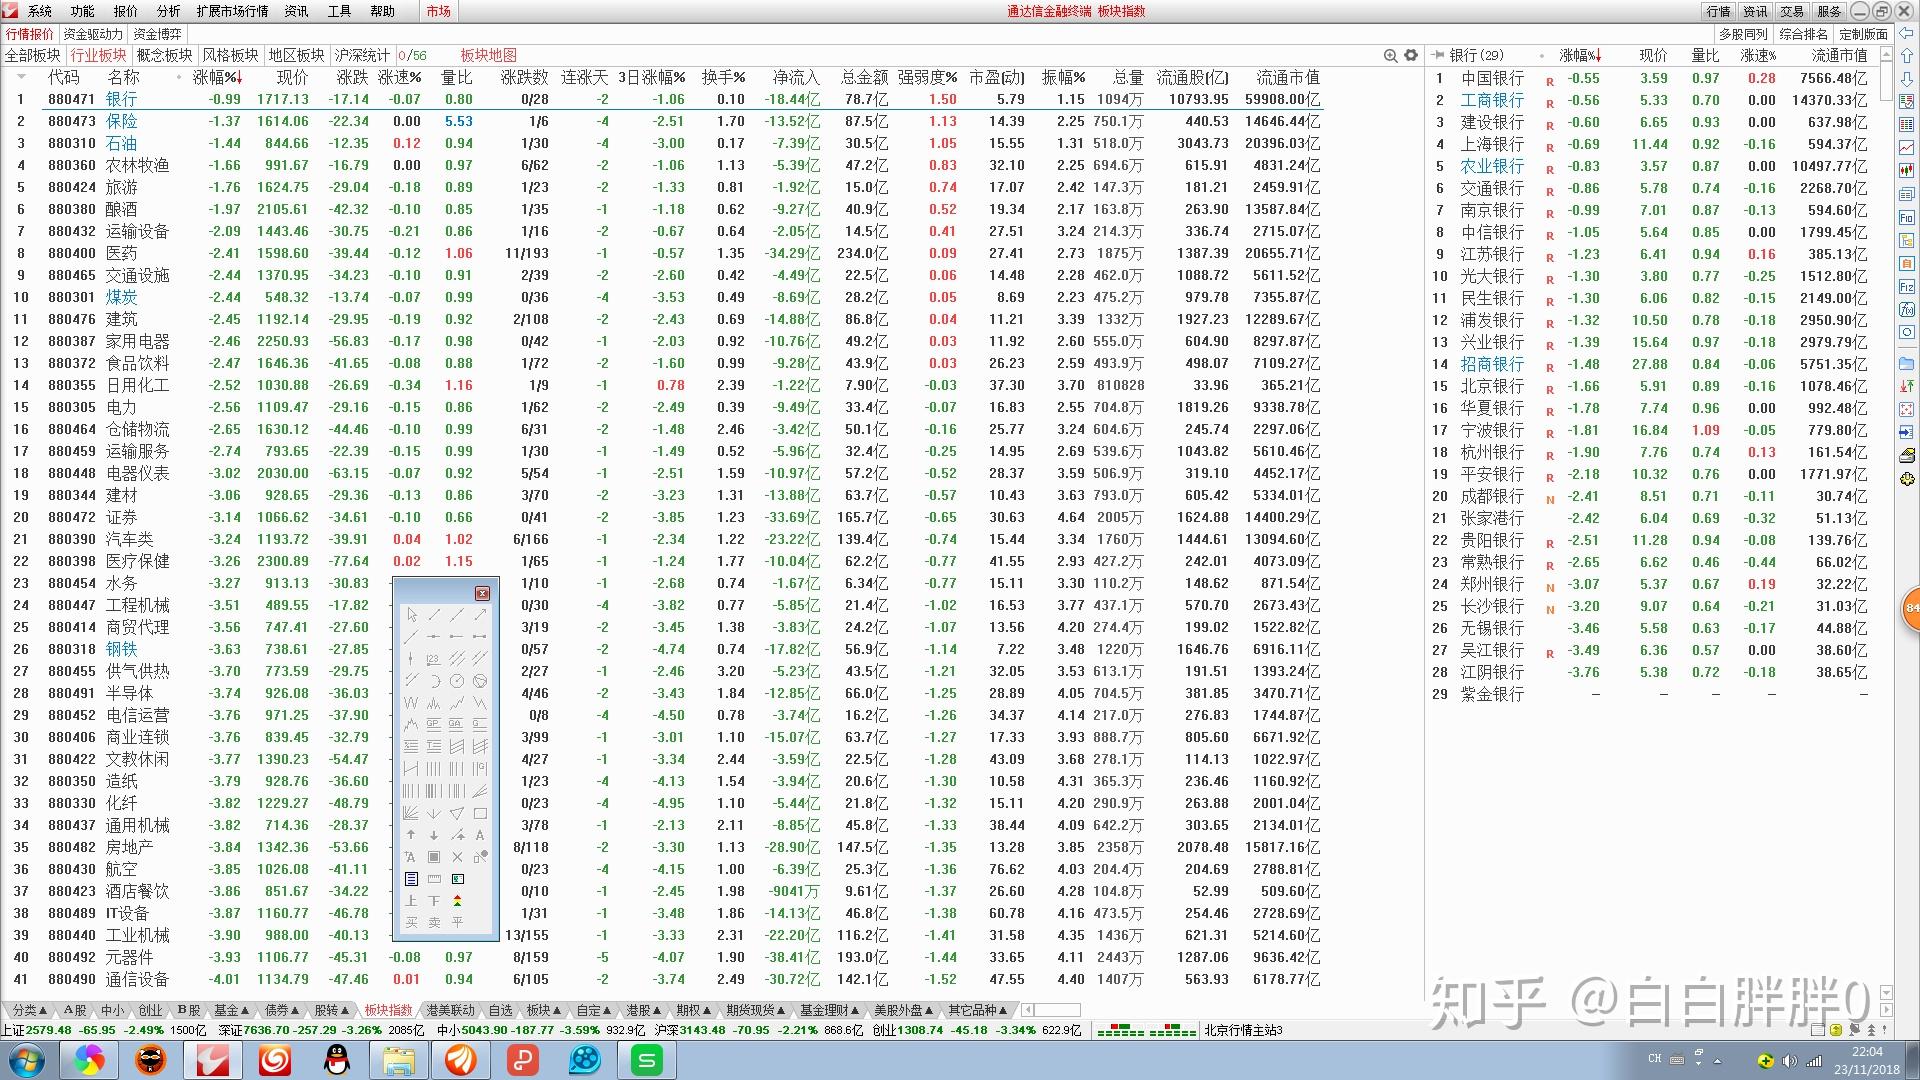Click the 北京行情主站3 status entry
The image size is (1920, 1080).
click(1243, 1030)
